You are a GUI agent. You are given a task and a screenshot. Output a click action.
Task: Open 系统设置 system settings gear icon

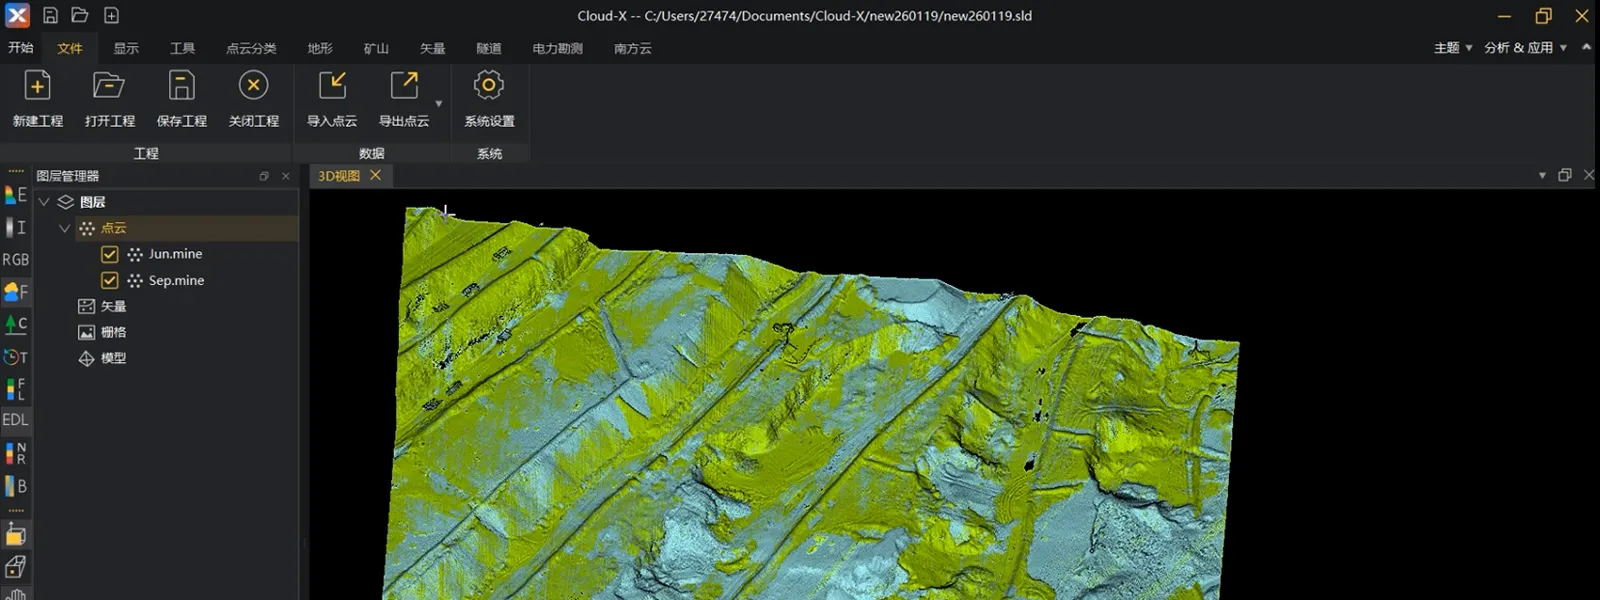point(489,86)
